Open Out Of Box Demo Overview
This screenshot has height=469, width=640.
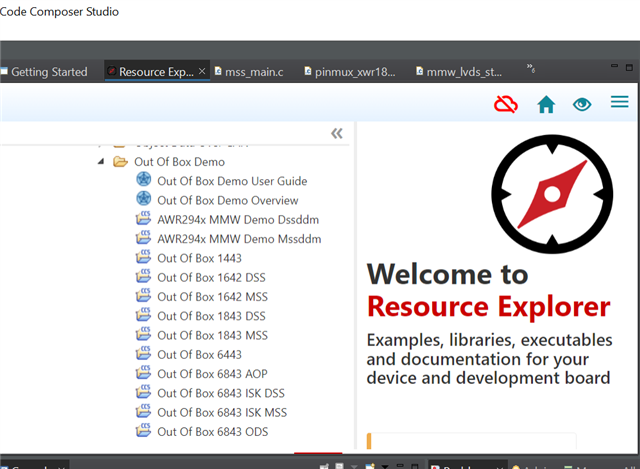pyautogui.click(x=228, y=200)
